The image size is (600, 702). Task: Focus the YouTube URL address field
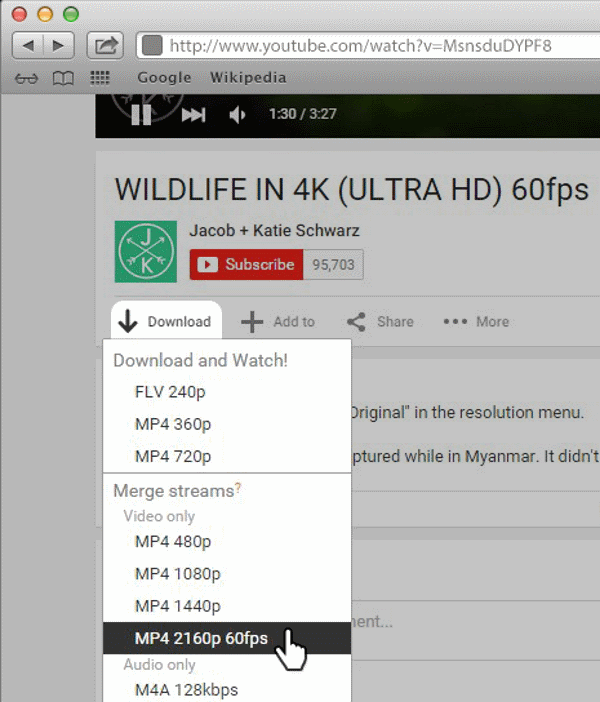368,45
